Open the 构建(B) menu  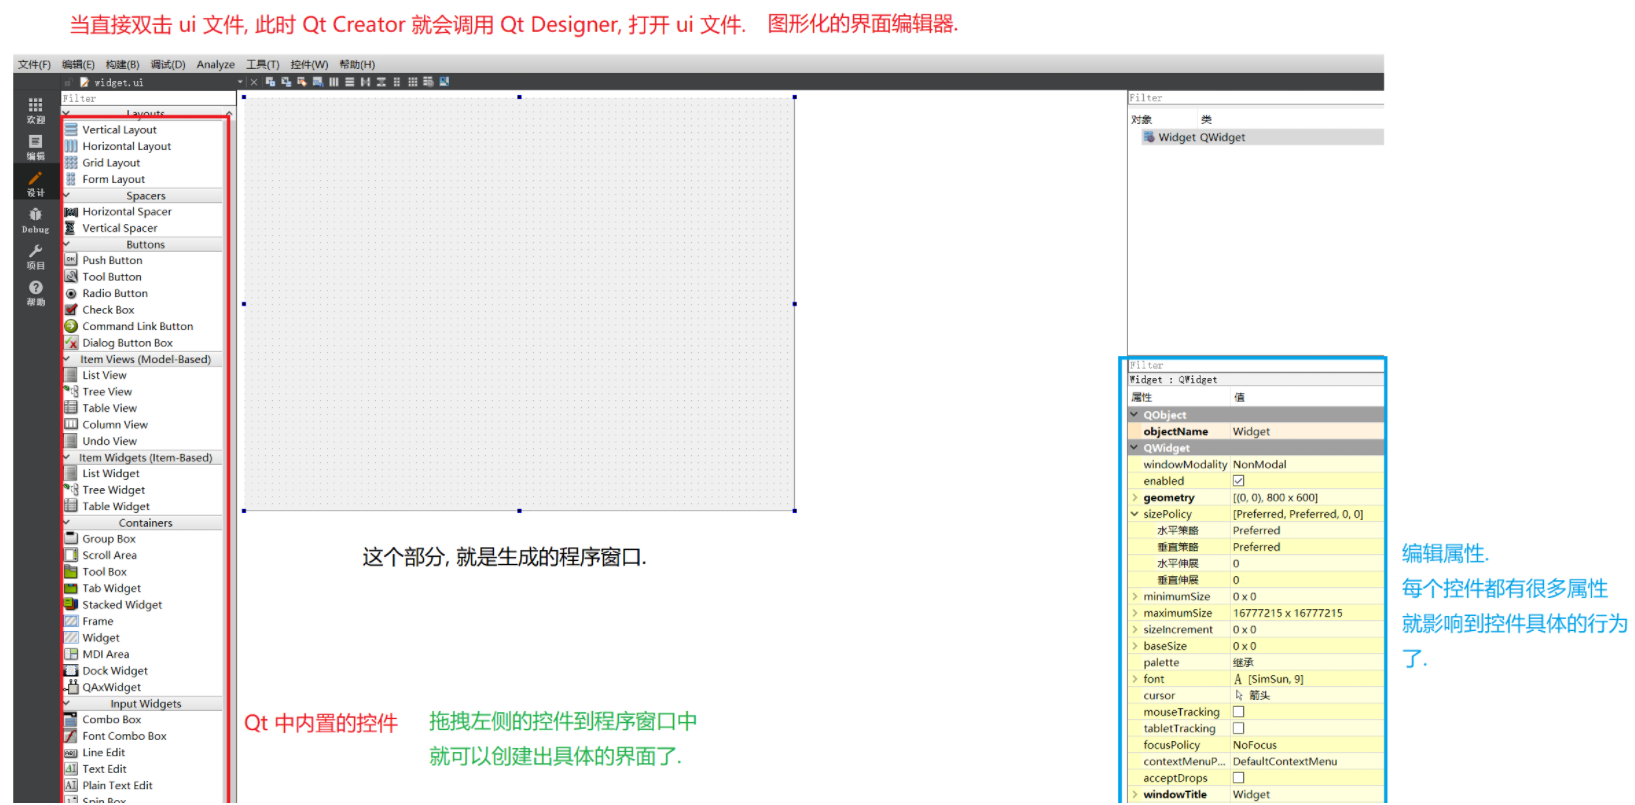pos(123,65)
